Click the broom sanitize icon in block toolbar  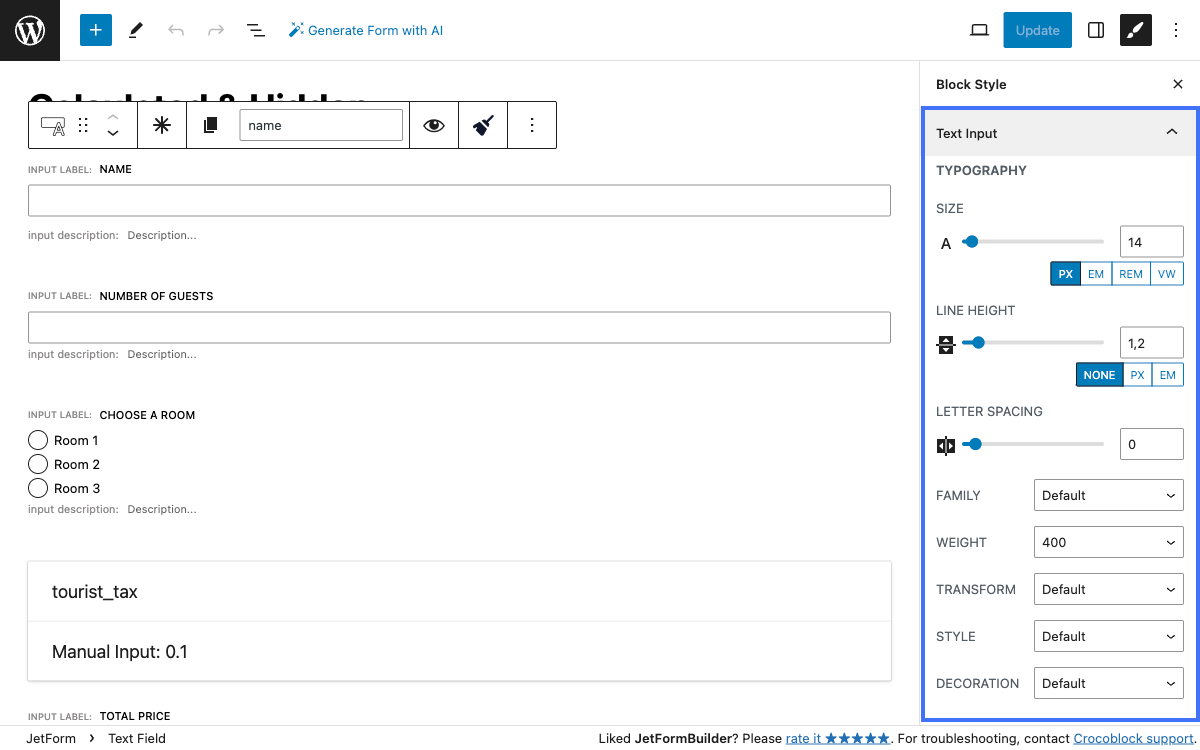click(x=483, y=124)
